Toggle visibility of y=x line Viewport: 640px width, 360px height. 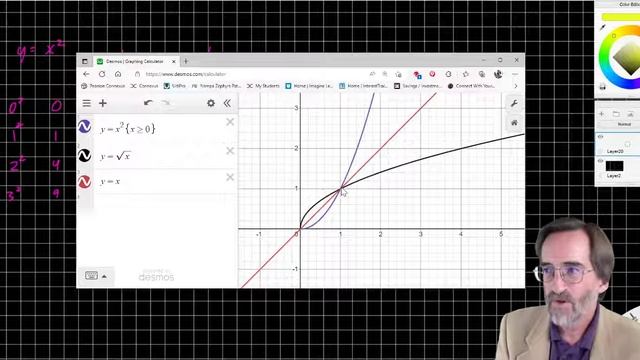tap(84, 181)
